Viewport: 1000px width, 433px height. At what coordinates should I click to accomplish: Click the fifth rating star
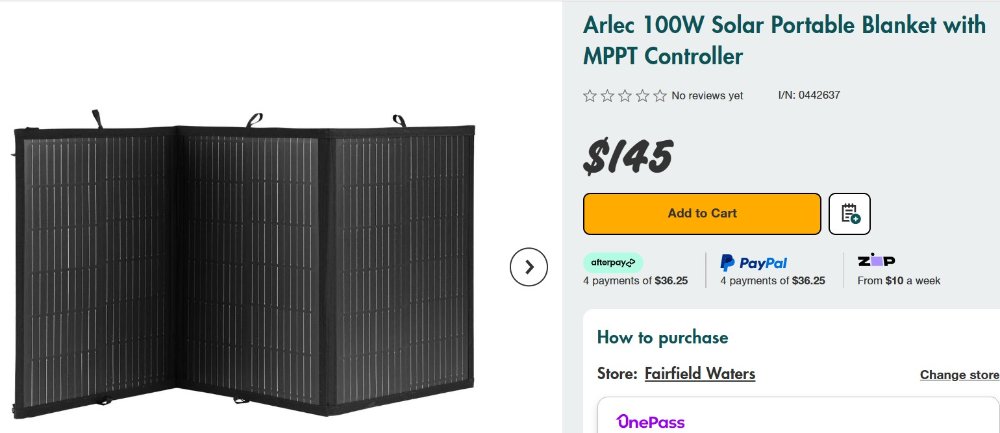click(660, 96)
